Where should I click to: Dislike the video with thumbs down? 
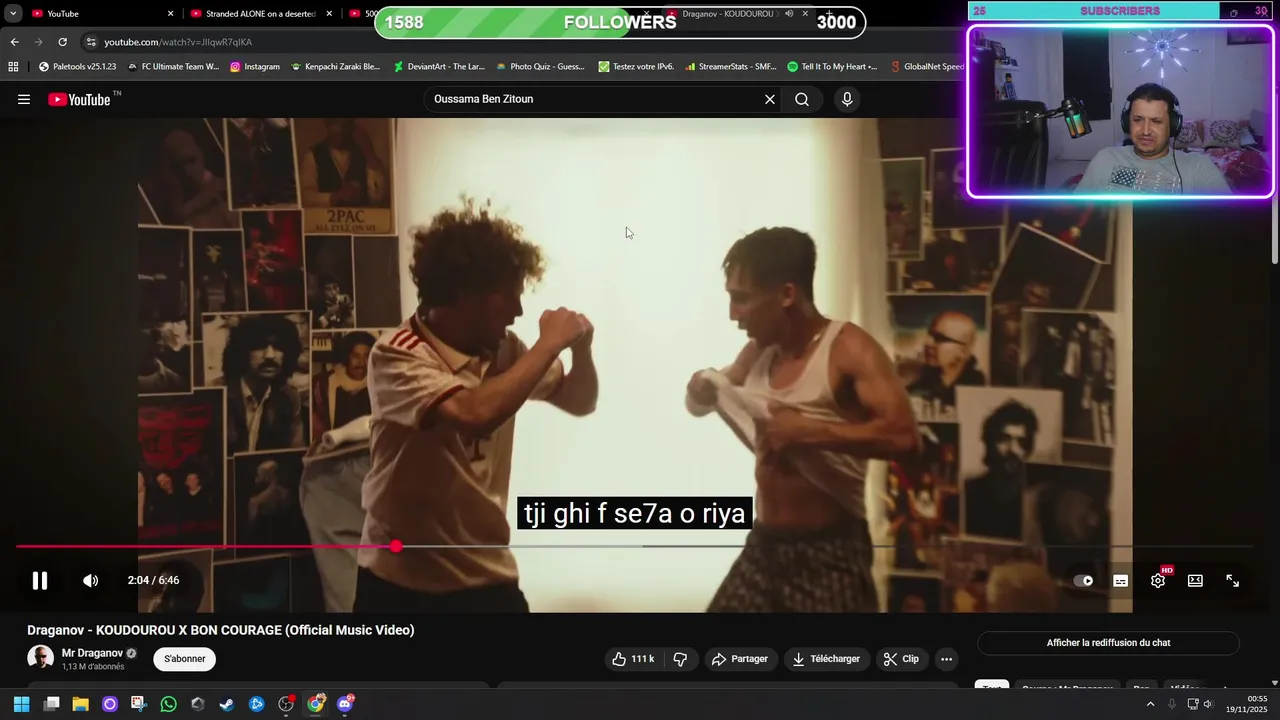[680, 659]
